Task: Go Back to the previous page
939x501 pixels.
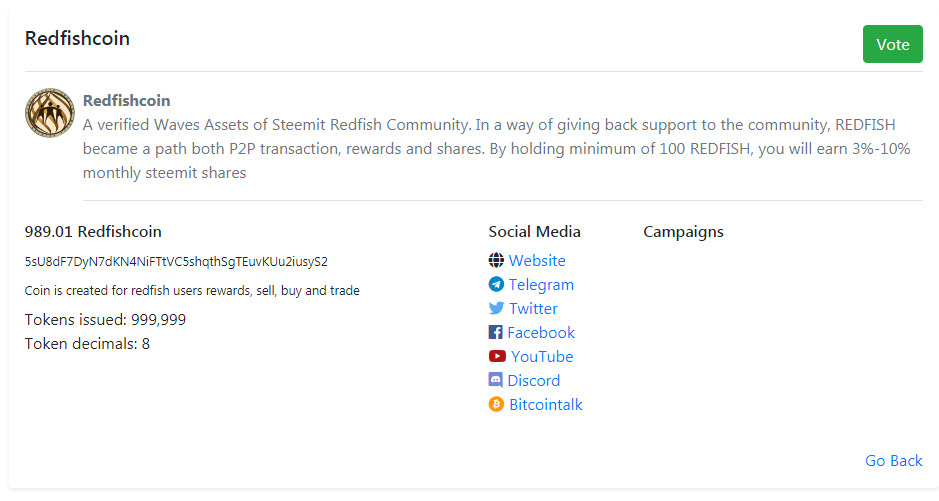Action: coord(893,460)
